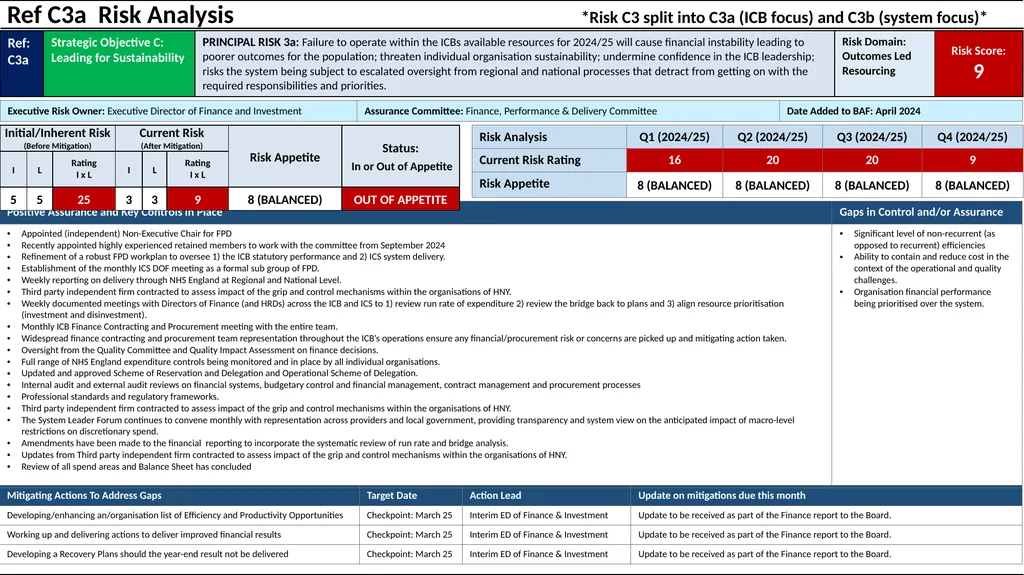Viewport: 1024px width, 575px height.
Task: Click the red 'Risk Score: 9' box
Action: click(x=978, y=63)
